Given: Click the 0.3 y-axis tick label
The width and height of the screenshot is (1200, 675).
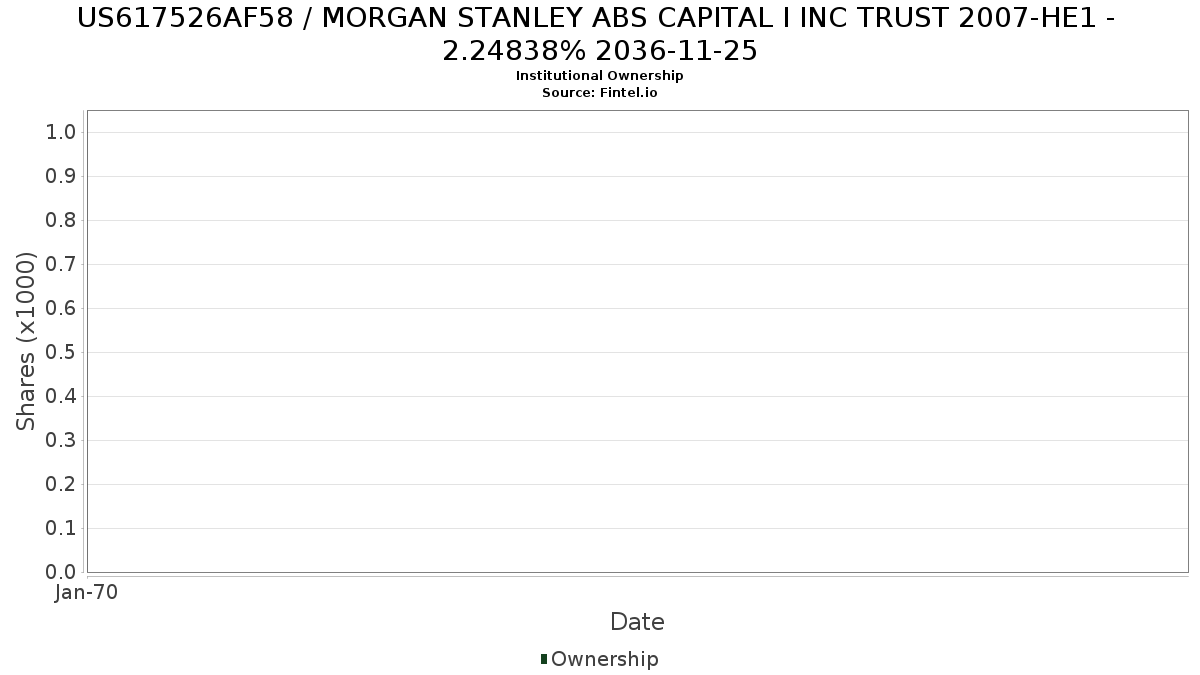Looking at the screenshot, I should [x=61, y=440].
